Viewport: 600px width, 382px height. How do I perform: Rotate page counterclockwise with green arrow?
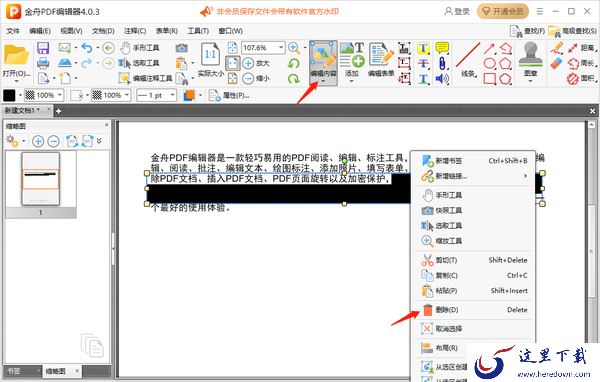(293, 63)
